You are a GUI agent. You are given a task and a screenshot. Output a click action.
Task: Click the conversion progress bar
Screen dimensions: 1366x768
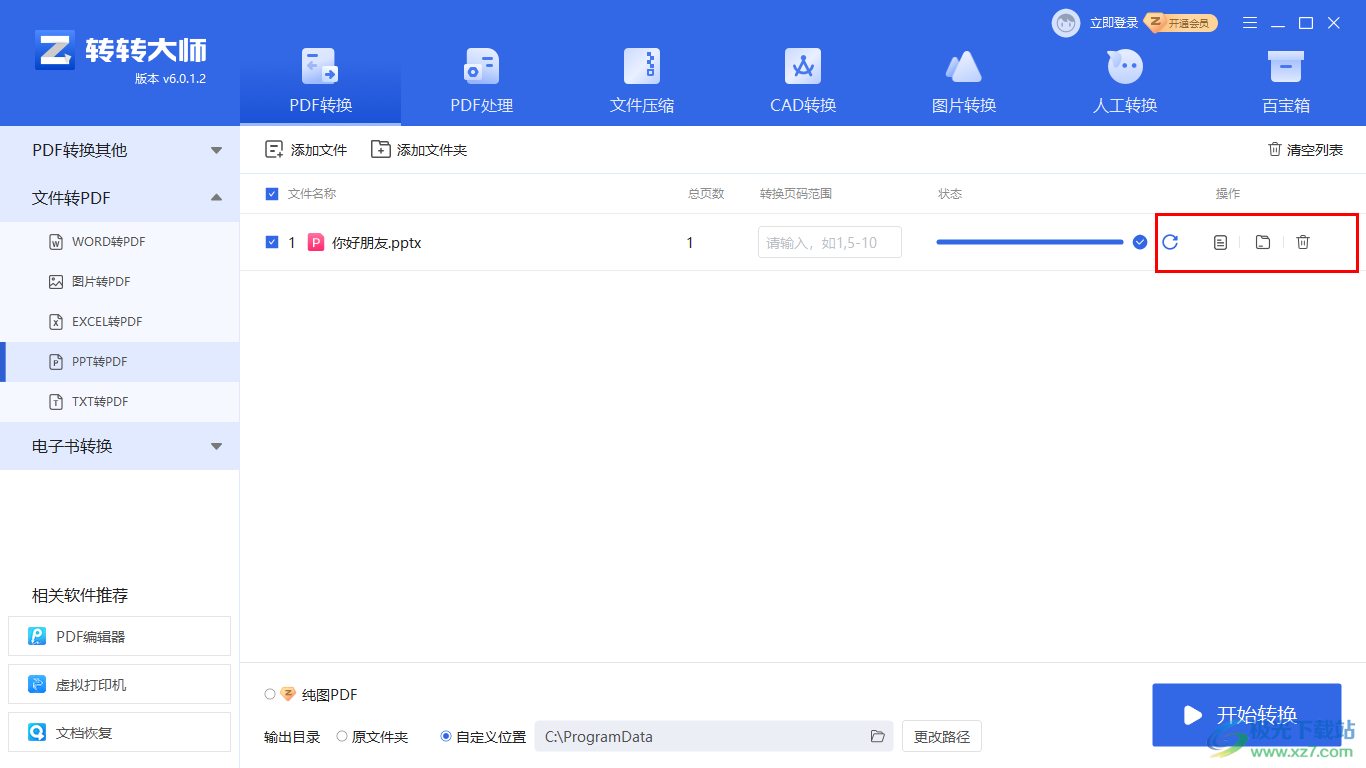[1030, 242]
